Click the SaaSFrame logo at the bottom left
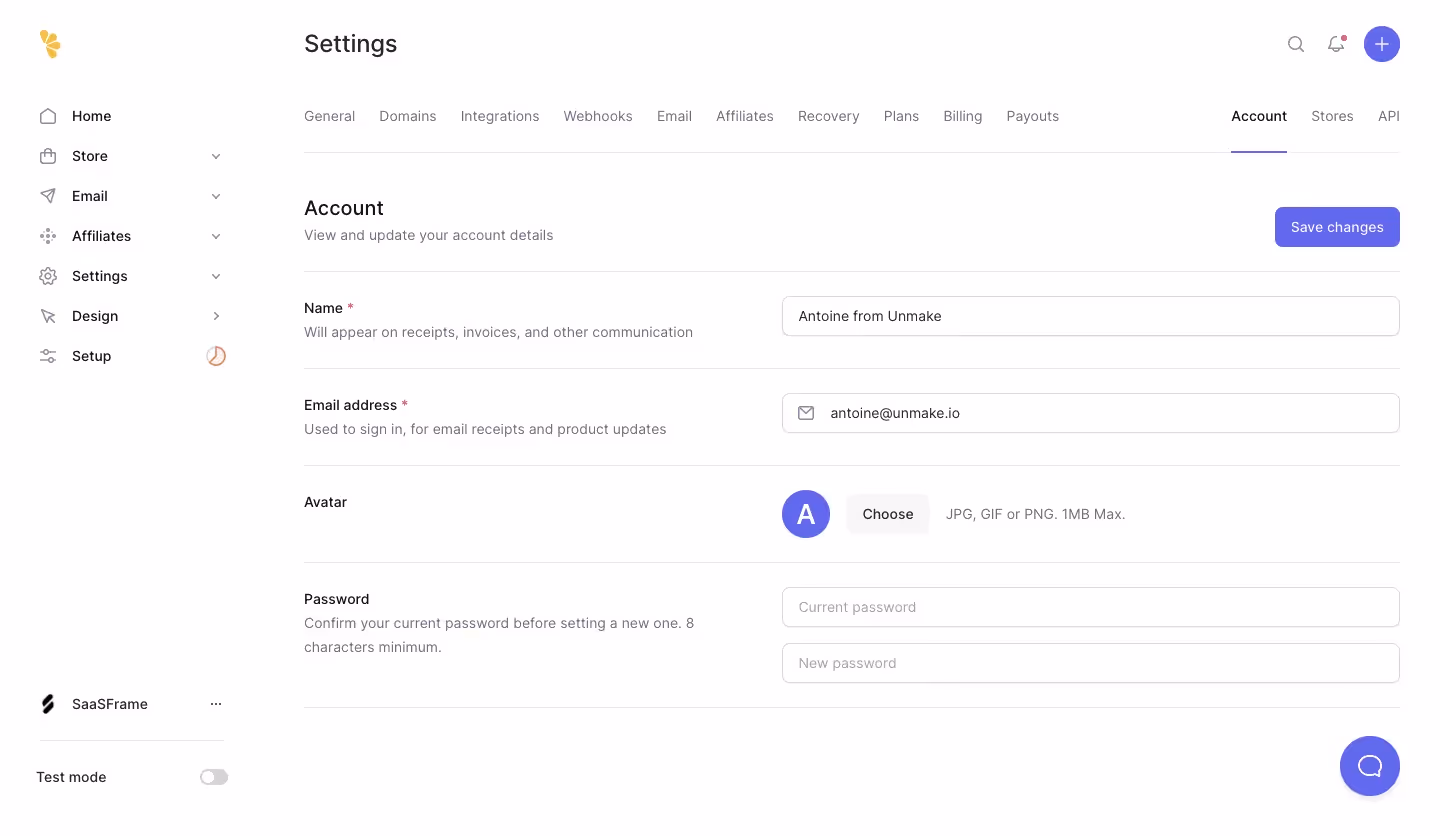The image size is (1440, 836). point(47,704)
